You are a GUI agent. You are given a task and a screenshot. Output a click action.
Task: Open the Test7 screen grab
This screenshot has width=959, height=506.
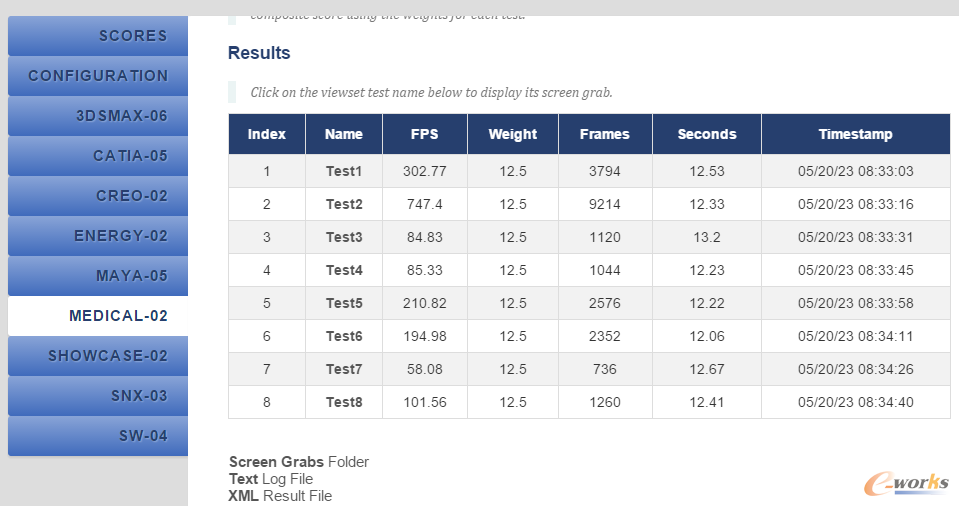(344, 370)
